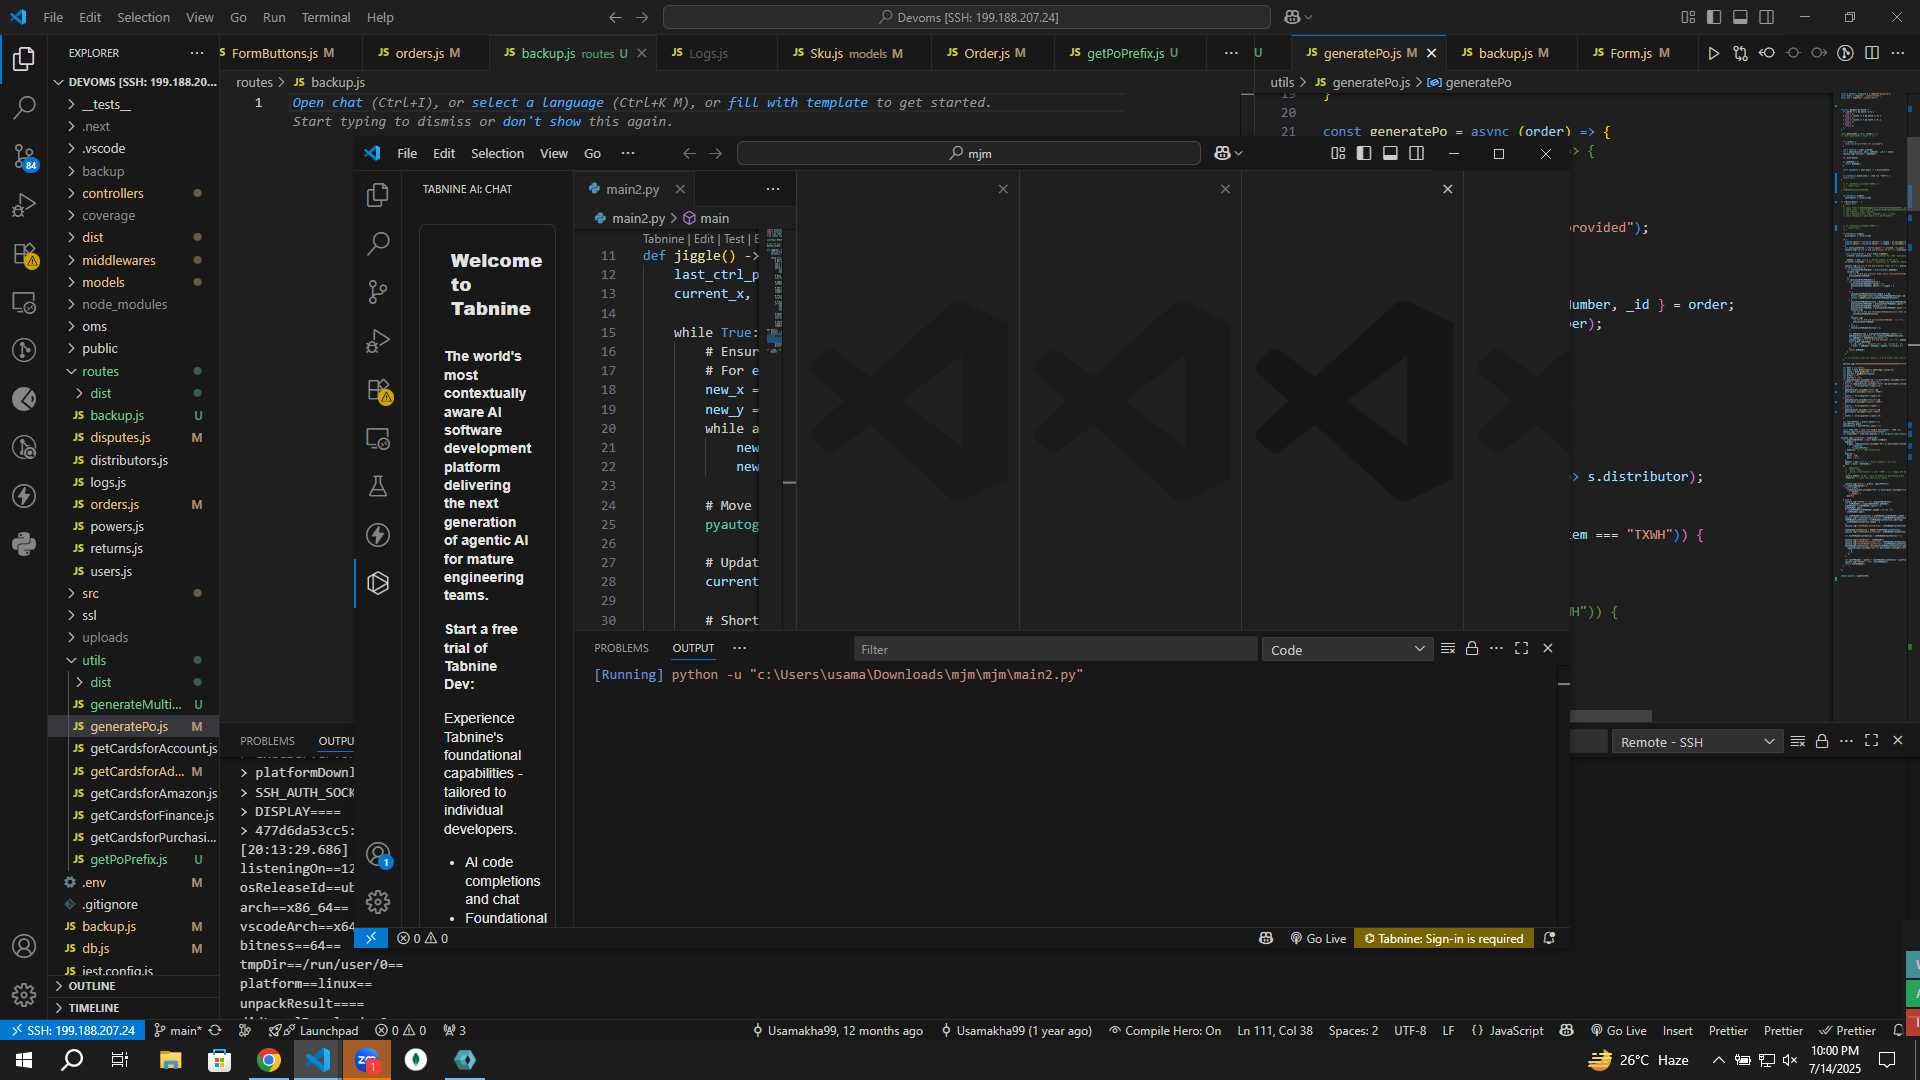The width and height of the screenshot is (1920, 1080).
Task: Collapse the DEVOMS workspace root
Action: (x=135, y=82)
